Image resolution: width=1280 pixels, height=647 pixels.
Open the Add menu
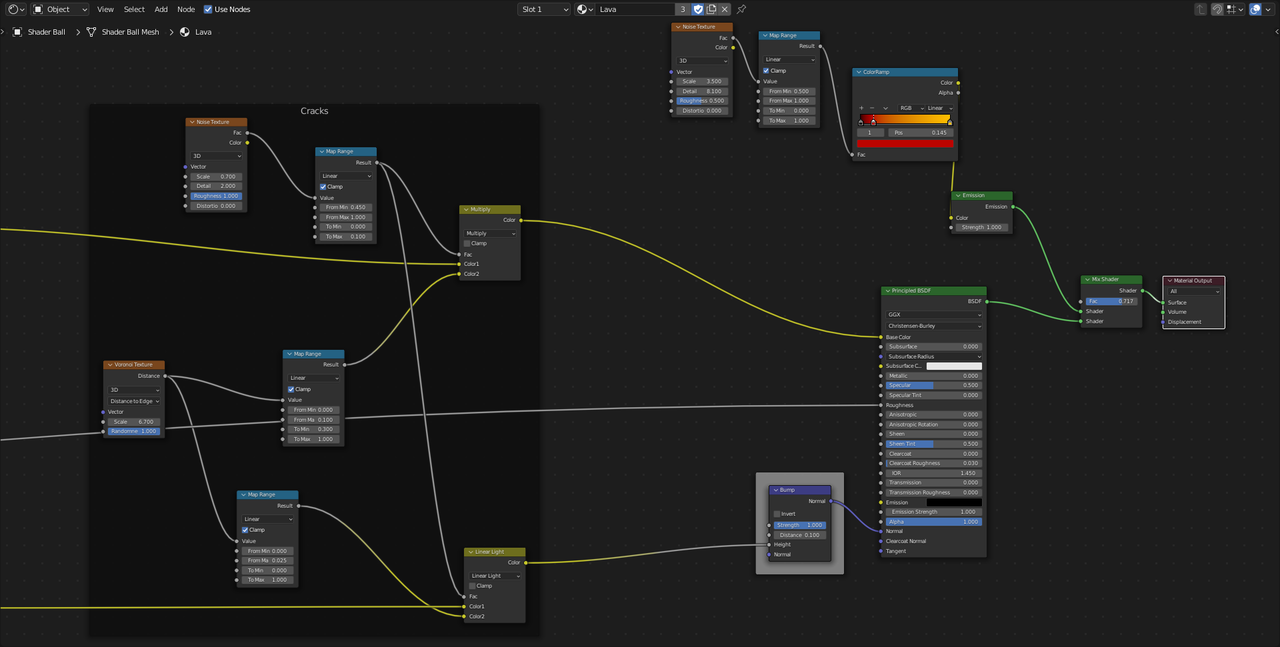pyautogui.click(x=161, y=9)
